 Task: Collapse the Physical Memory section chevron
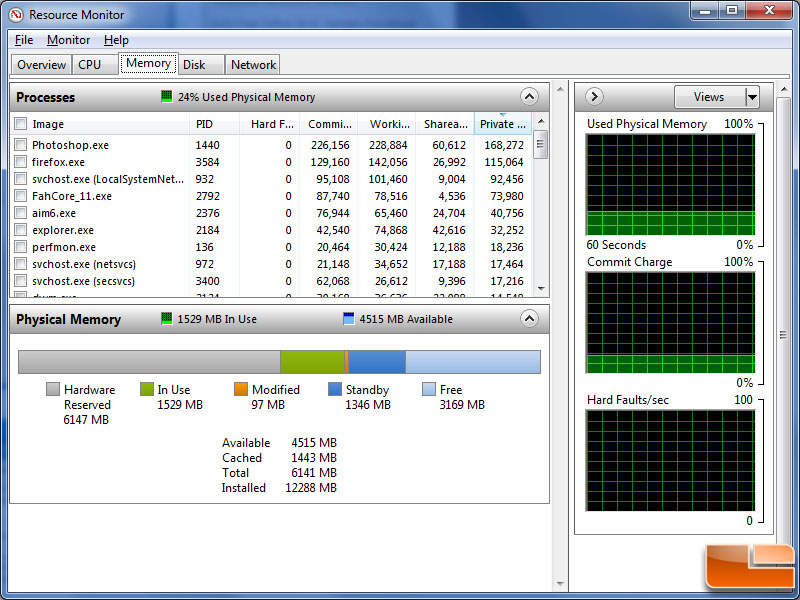tap(529, 319)
